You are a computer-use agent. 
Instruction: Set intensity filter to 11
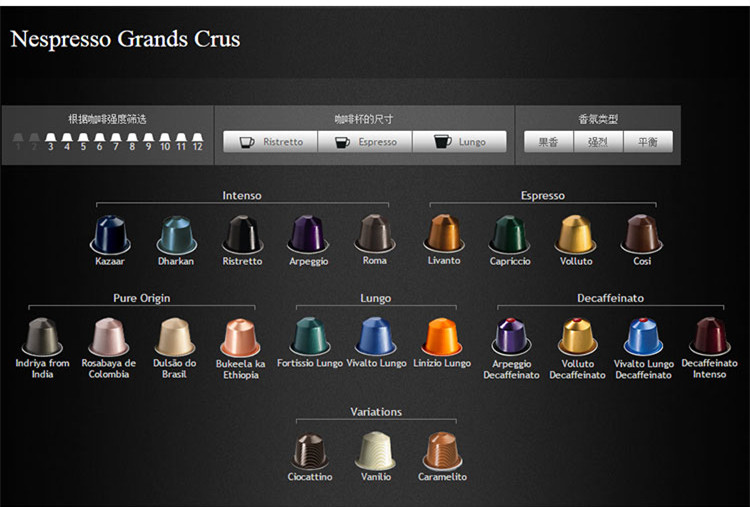181,142
